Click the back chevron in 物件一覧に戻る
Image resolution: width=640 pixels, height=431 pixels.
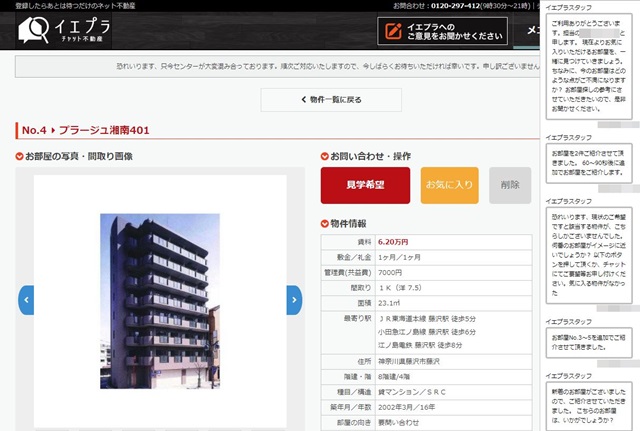click(x=304, y=100)
